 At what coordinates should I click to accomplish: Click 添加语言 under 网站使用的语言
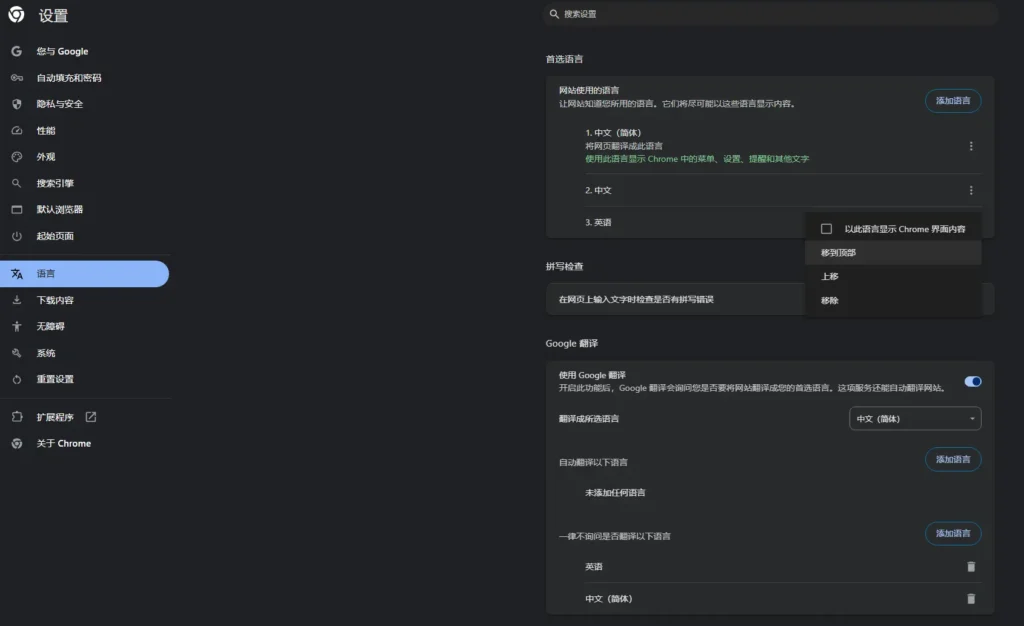[953, 101]
